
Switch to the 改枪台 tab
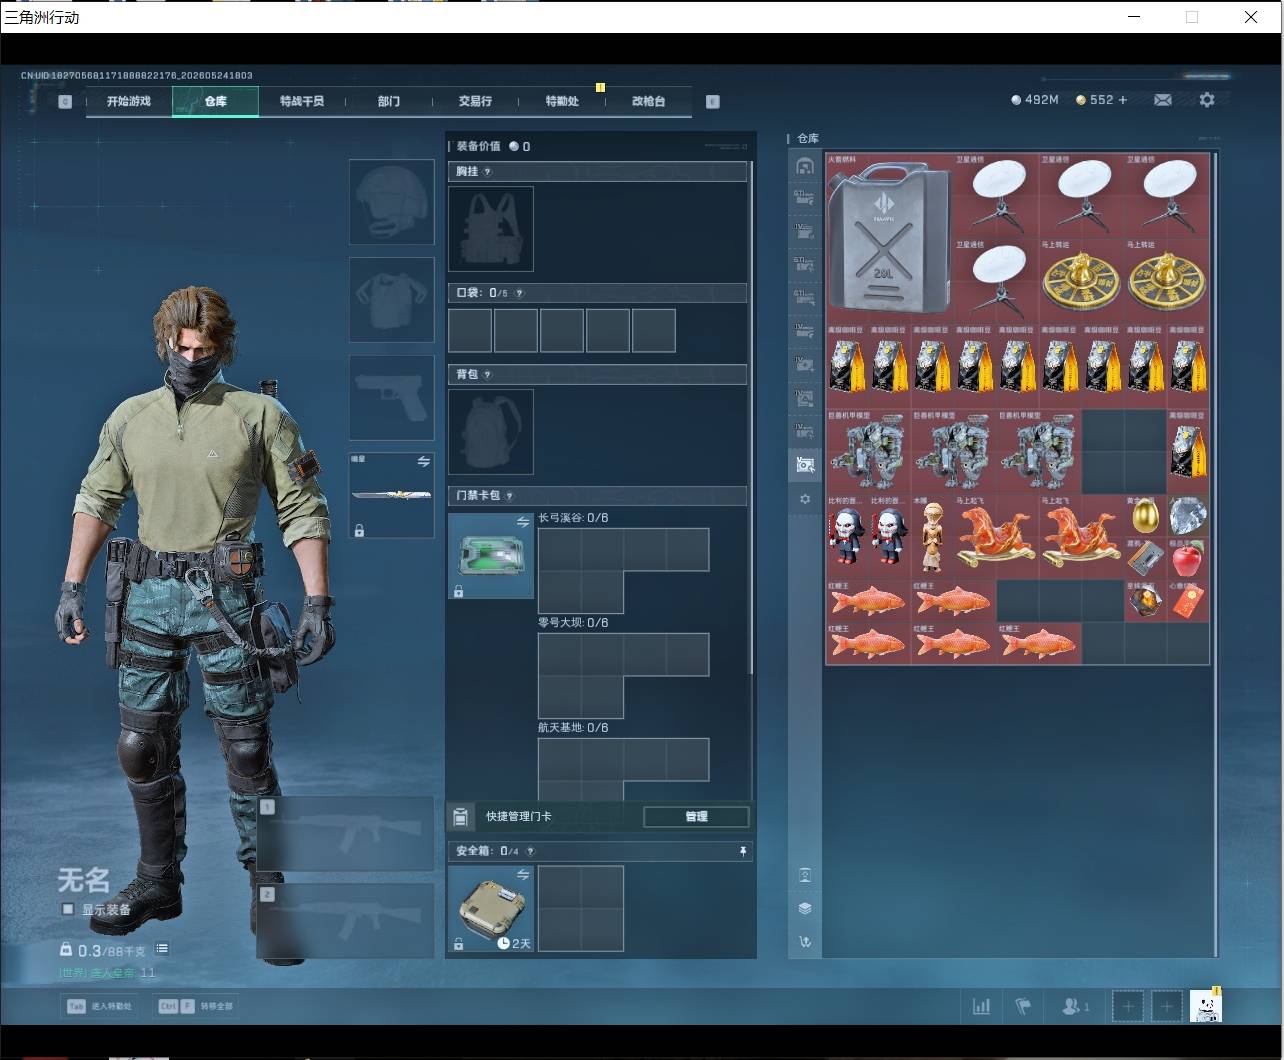click(x=648, y=101)
